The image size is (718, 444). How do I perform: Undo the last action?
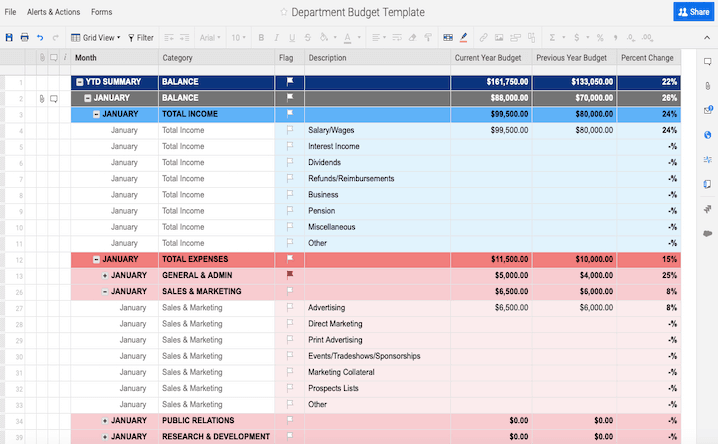click(40, 37)
